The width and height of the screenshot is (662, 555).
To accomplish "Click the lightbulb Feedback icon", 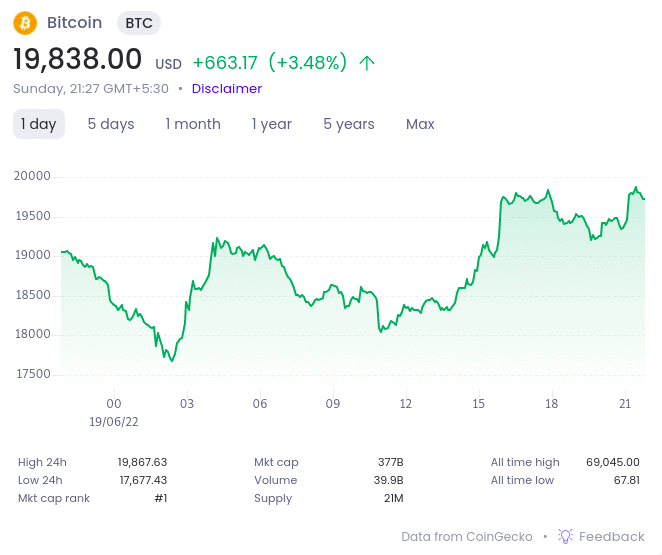I will coord(565,536).
